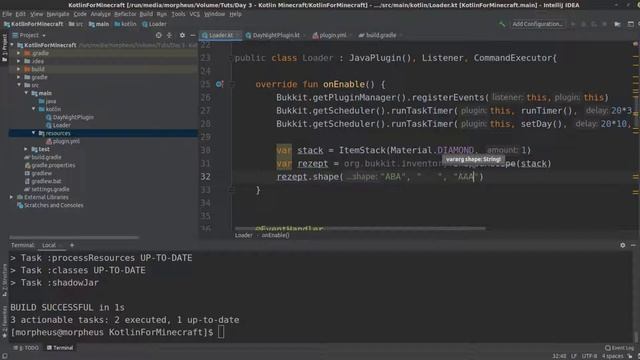
Task: Click the build hammer icon in toolbar
Action: [502, 24]
